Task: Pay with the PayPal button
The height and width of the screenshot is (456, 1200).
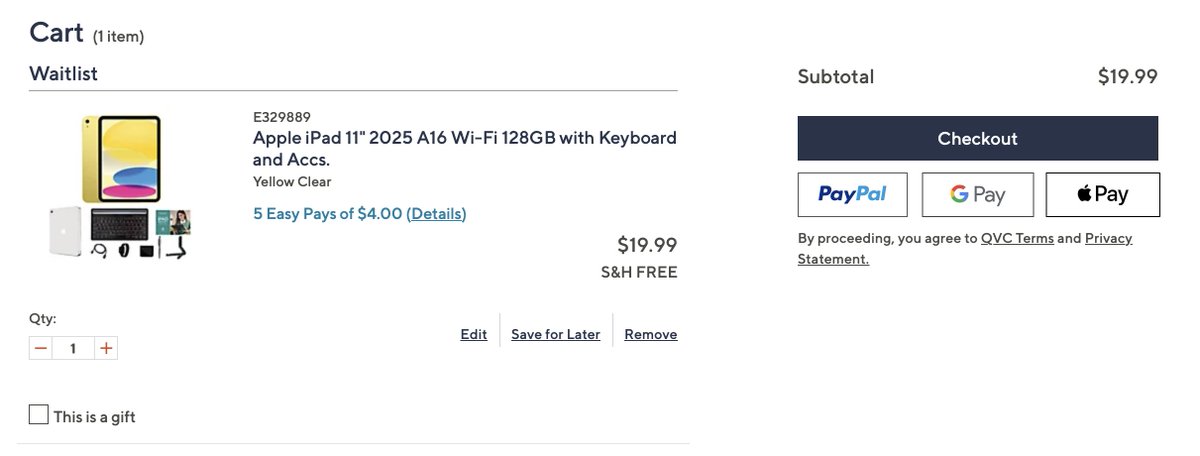Action: coord(852,195)
